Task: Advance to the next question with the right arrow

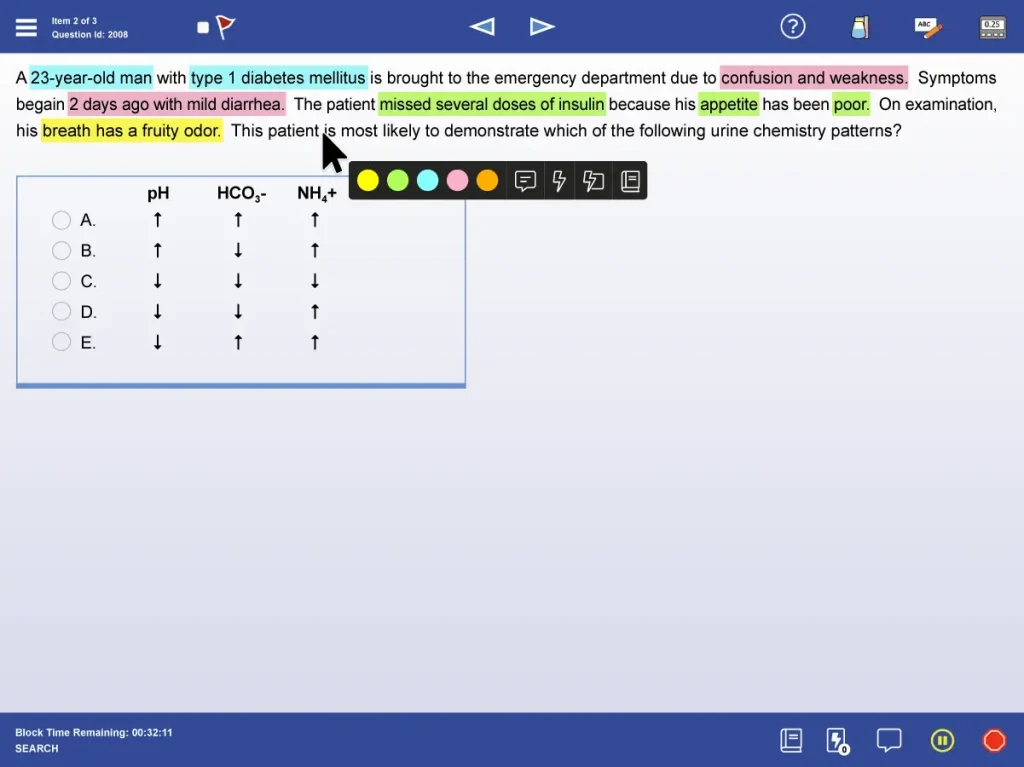Action: (543, 27)
